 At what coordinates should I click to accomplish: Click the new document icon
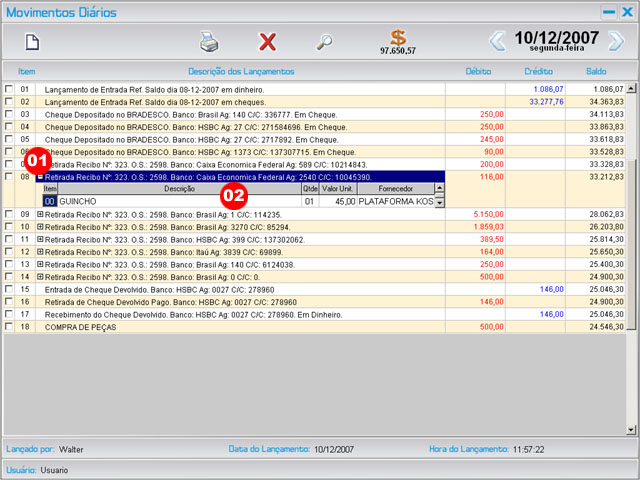coord(32,42)
